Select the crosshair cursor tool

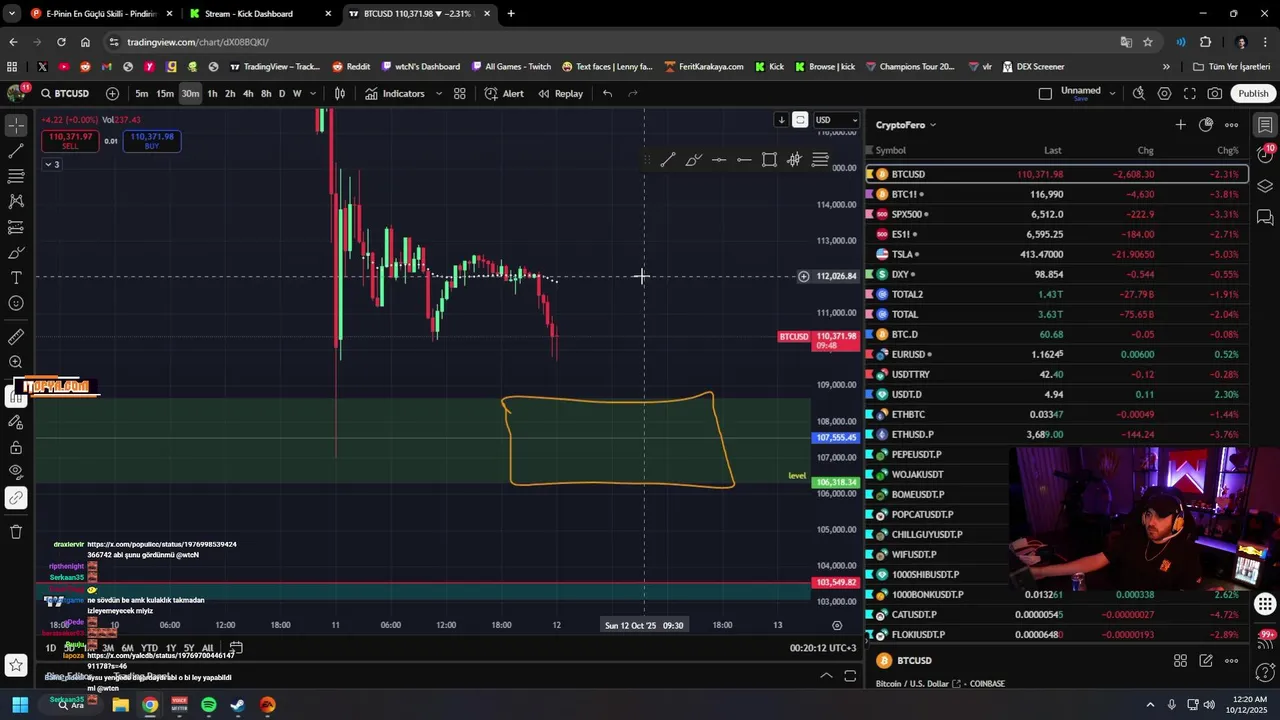pos(16,125)
